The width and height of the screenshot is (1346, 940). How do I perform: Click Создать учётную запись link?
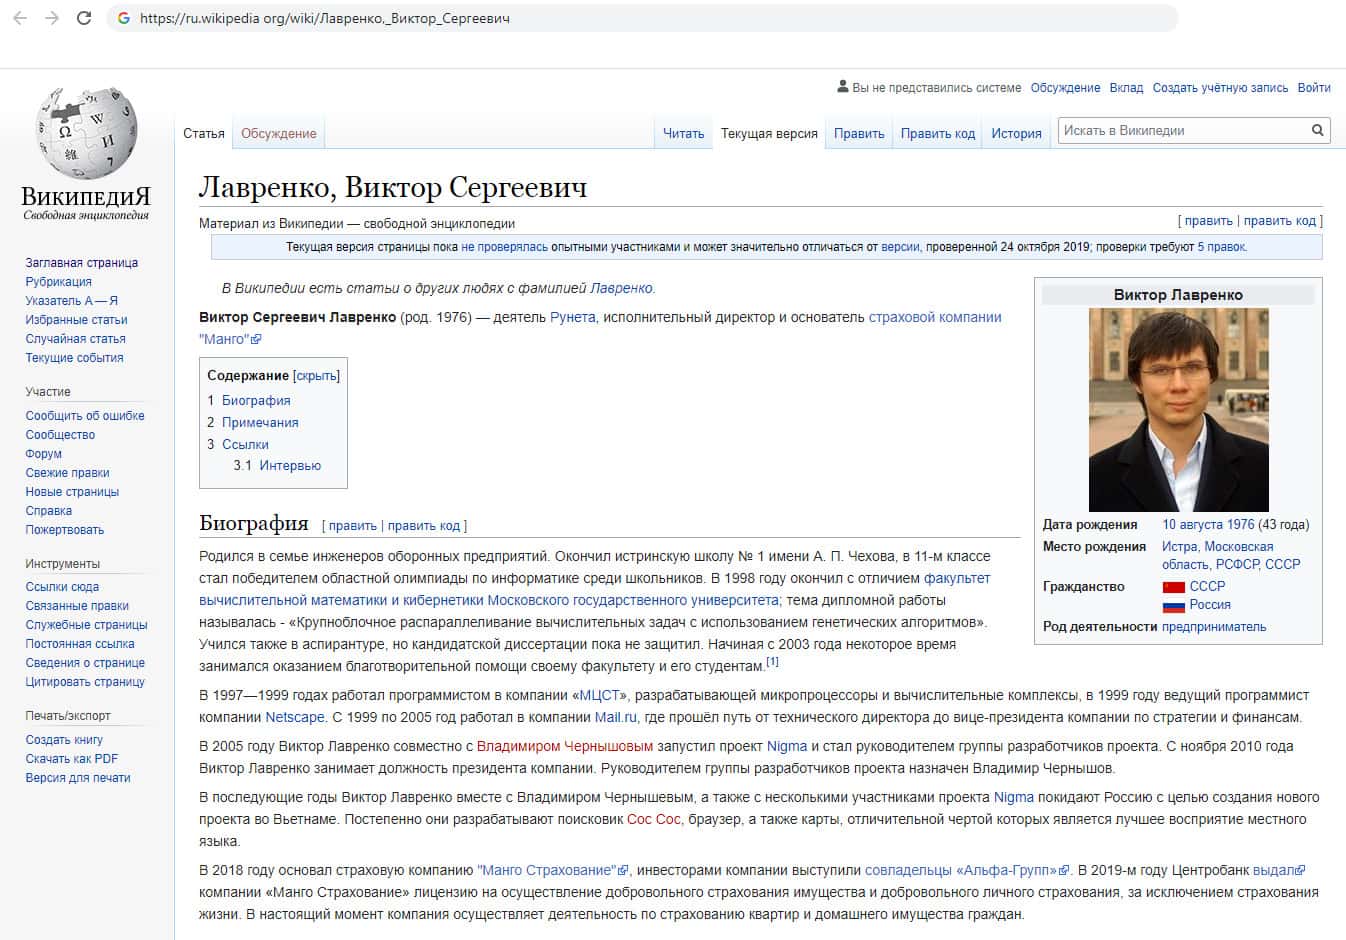tap(1220, 88)
